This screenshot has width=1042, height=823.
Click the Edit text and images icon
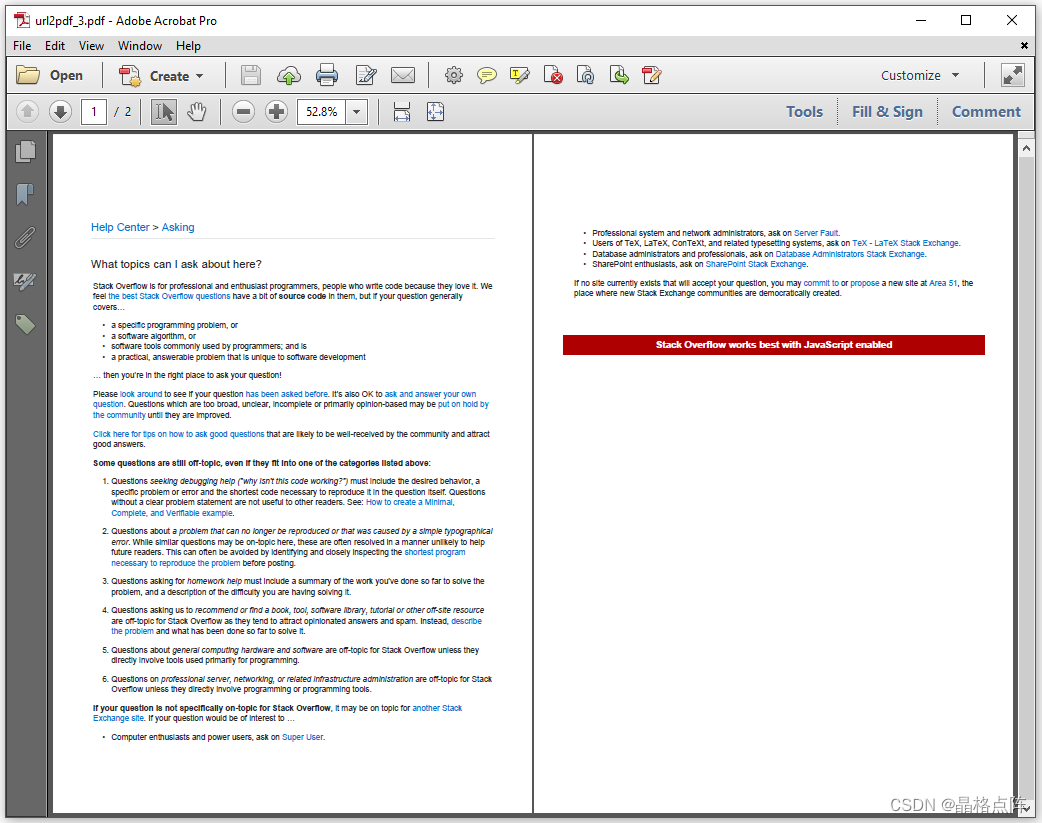point(365,75)
